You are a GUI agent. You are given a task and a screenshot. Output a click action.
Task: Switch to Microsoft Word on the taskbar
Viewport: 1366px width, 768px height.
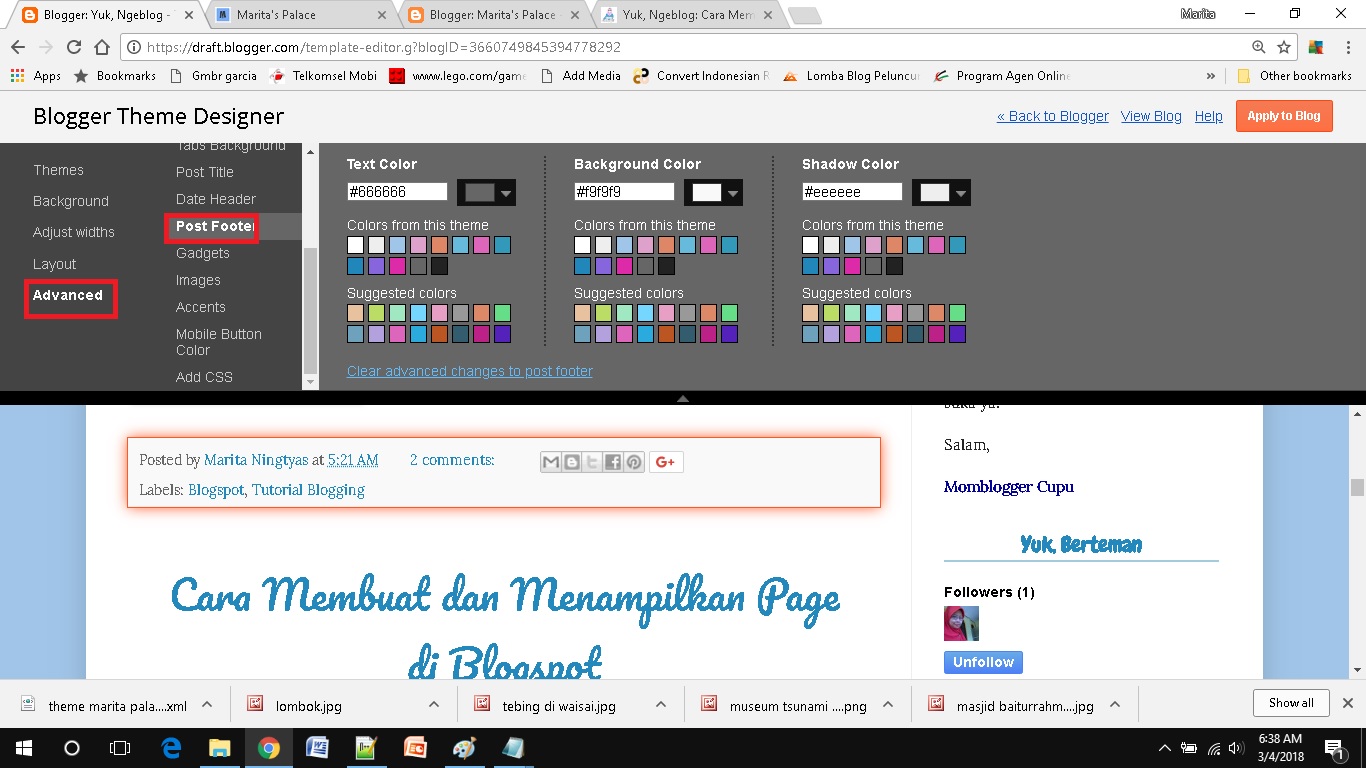(317, 748)
